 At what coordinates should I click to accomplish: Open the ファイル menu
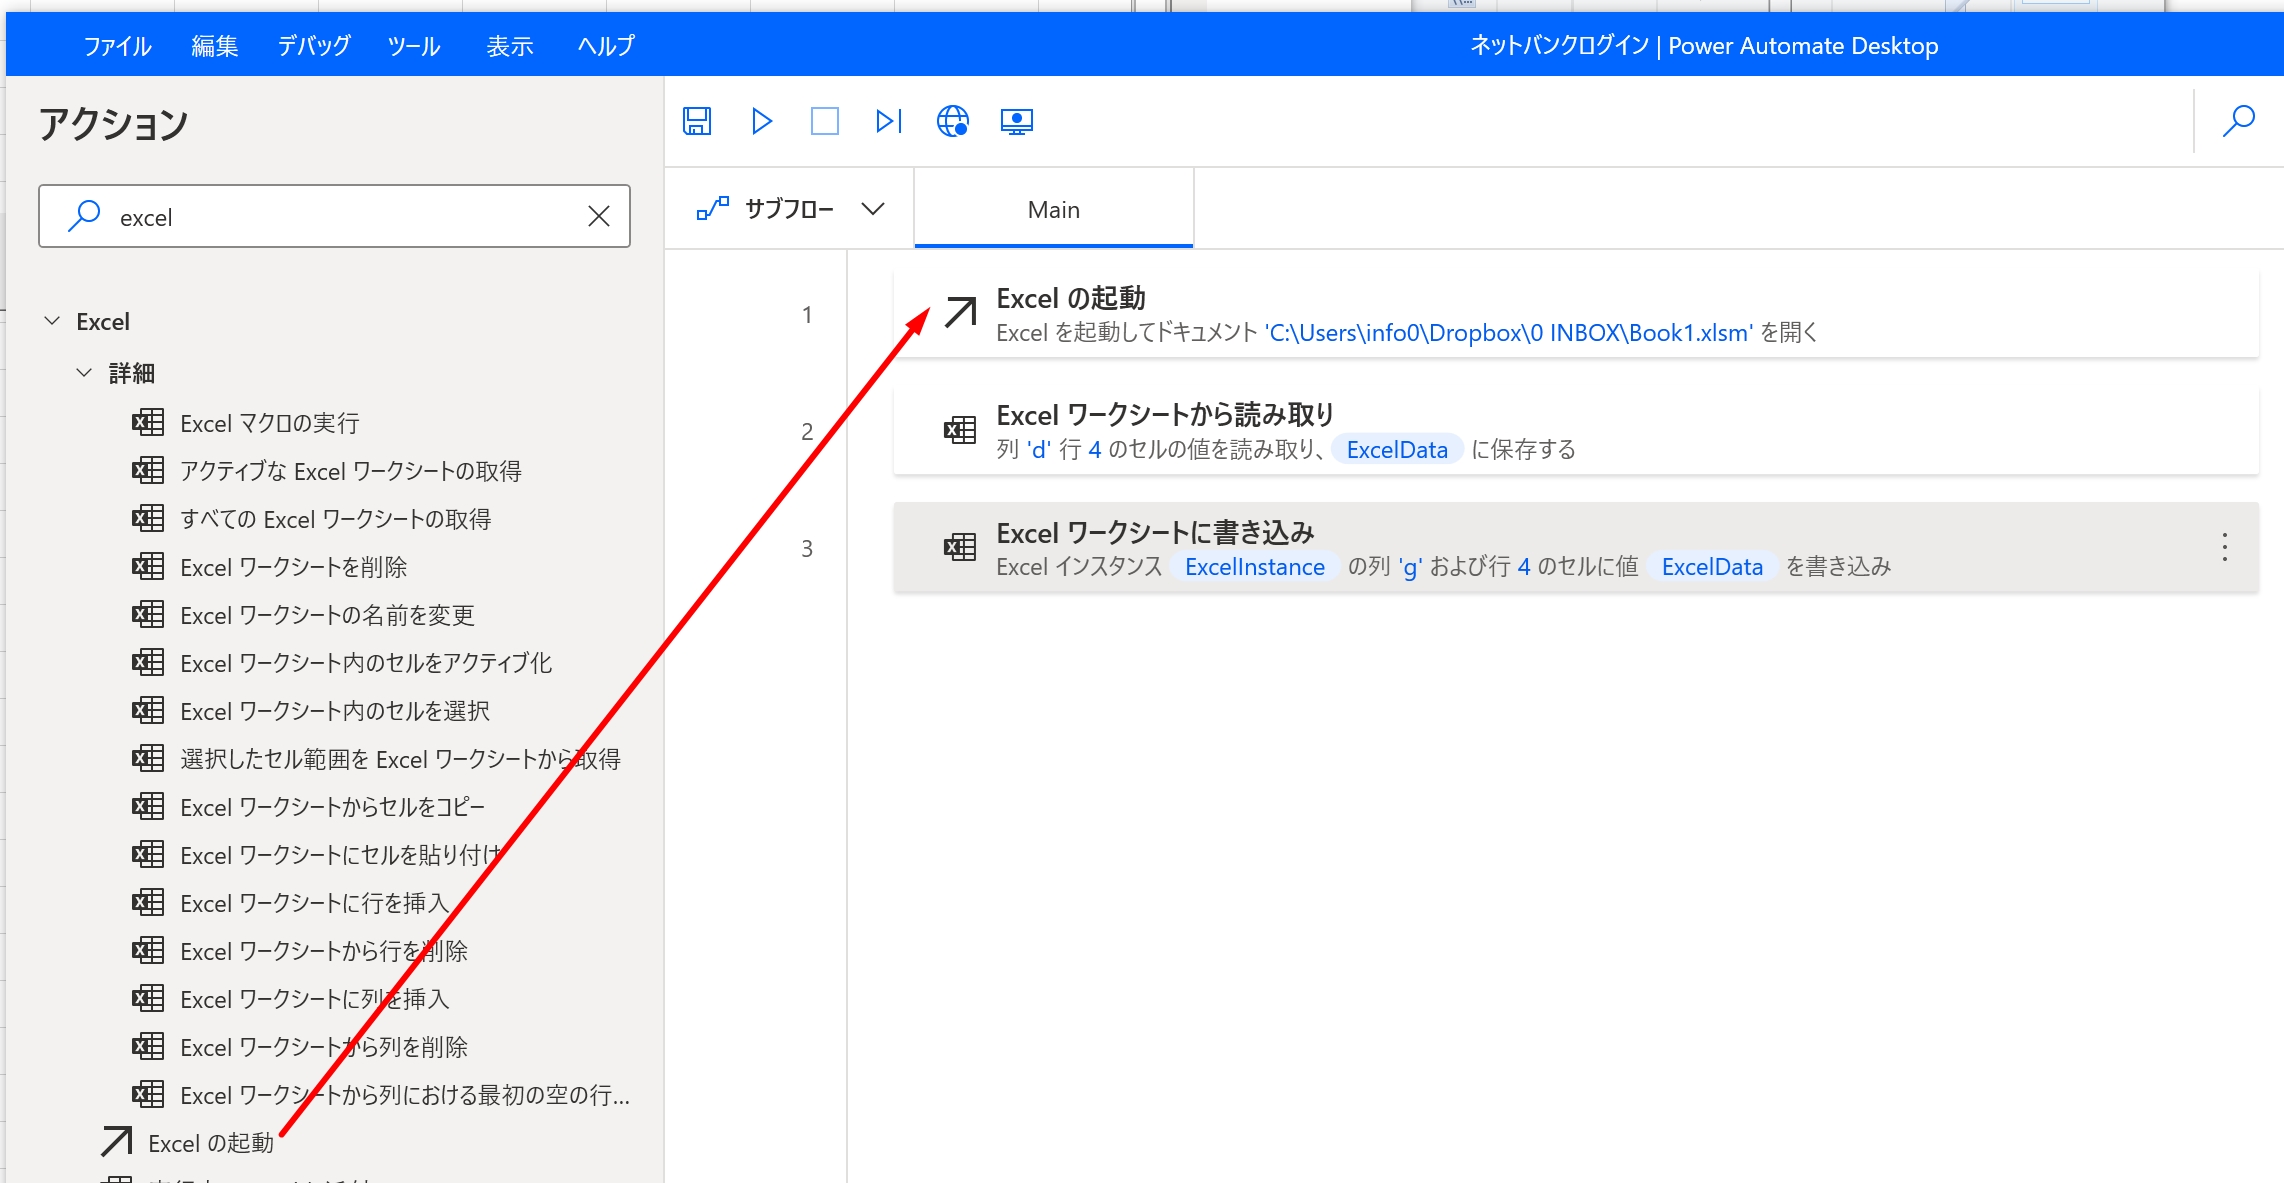click(x=117, y=46)
